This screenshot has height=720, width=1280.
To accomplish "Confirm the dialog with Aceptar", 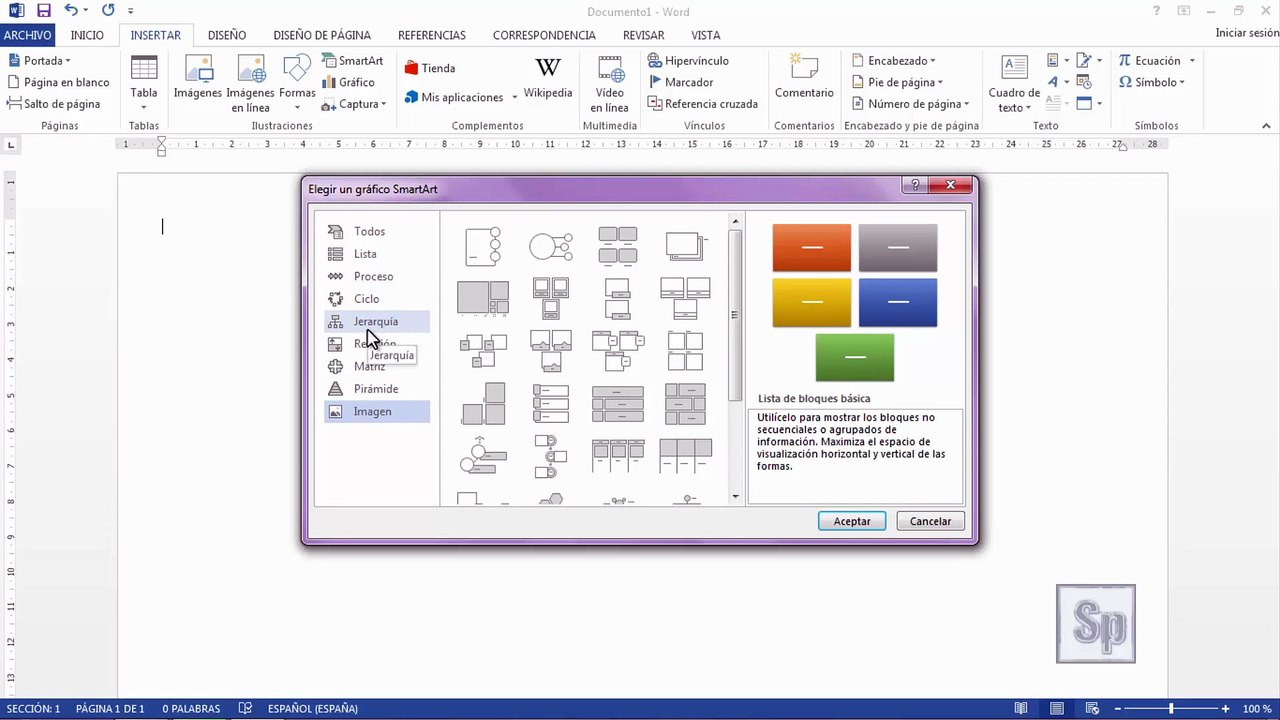I will coord(852,521).
